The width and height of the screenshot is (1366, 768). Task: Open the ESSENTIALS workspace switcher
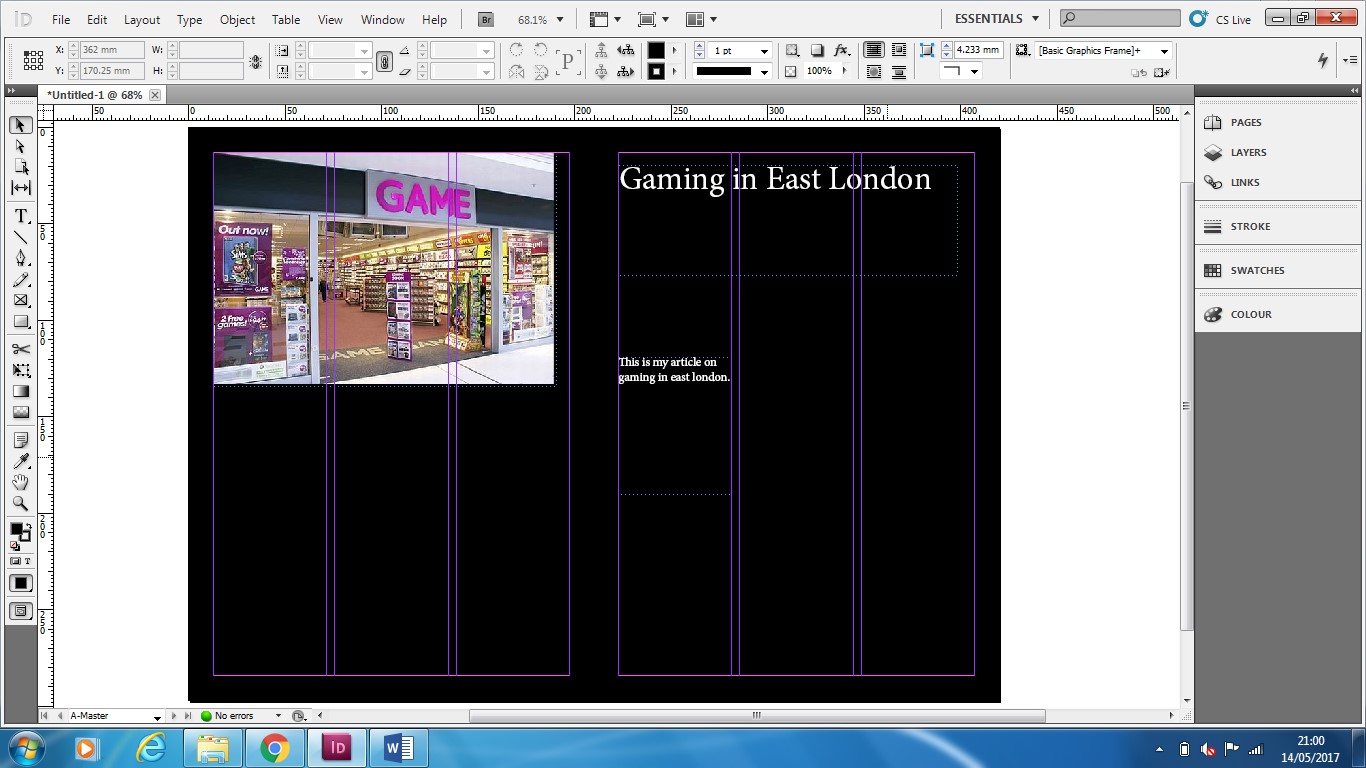[x=996, y=19]
